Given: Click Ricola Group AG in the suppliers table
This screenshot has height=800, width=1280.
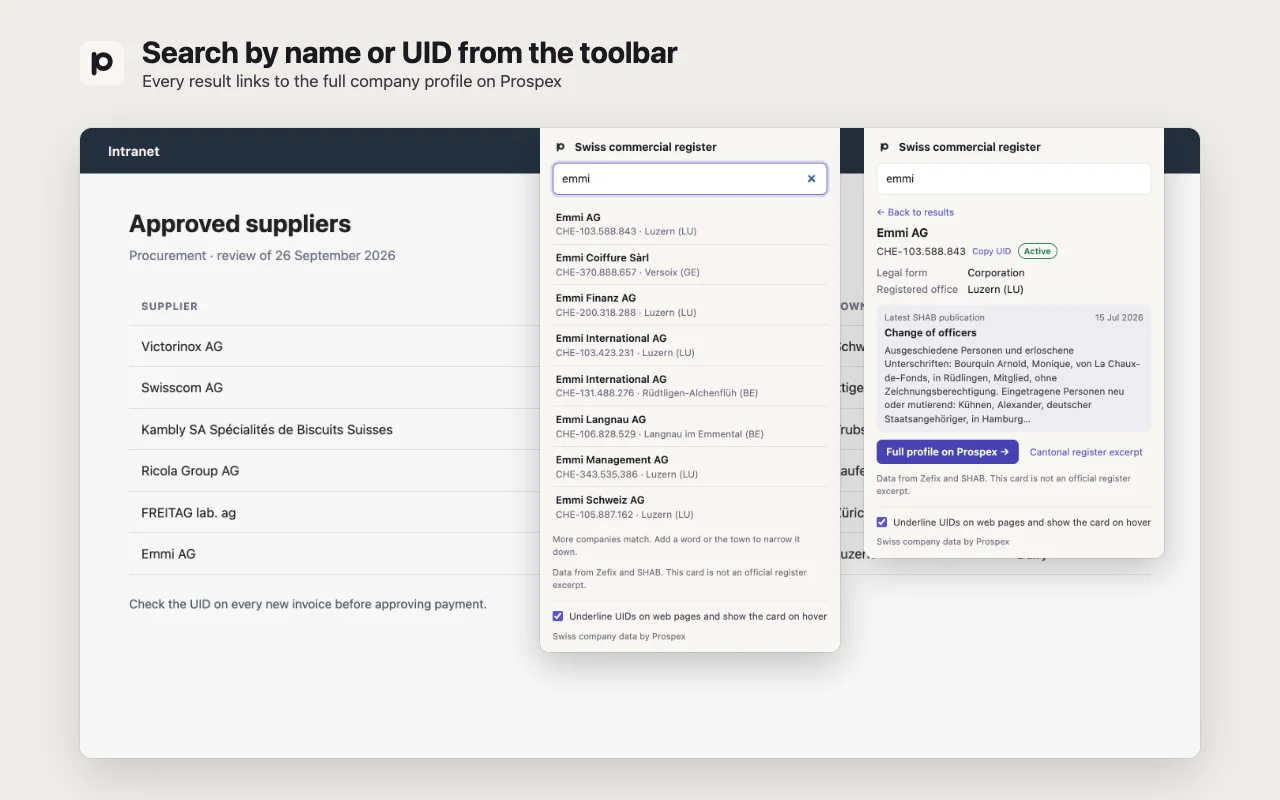Looking at the screenshot, I should pyautogui.click(x=190, y=471).
